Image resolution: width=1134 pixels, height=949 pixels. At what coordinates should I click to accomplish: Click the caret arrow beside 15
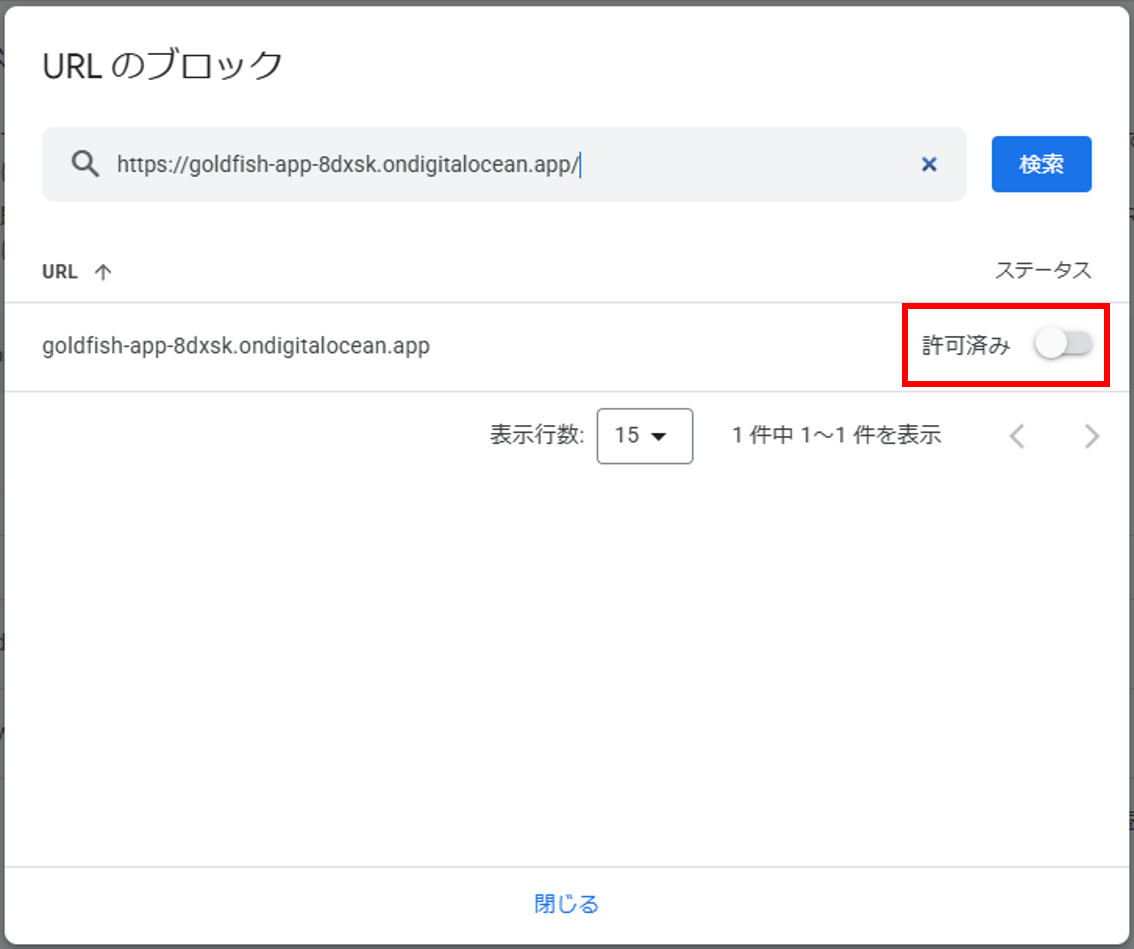tap(659, 437)
